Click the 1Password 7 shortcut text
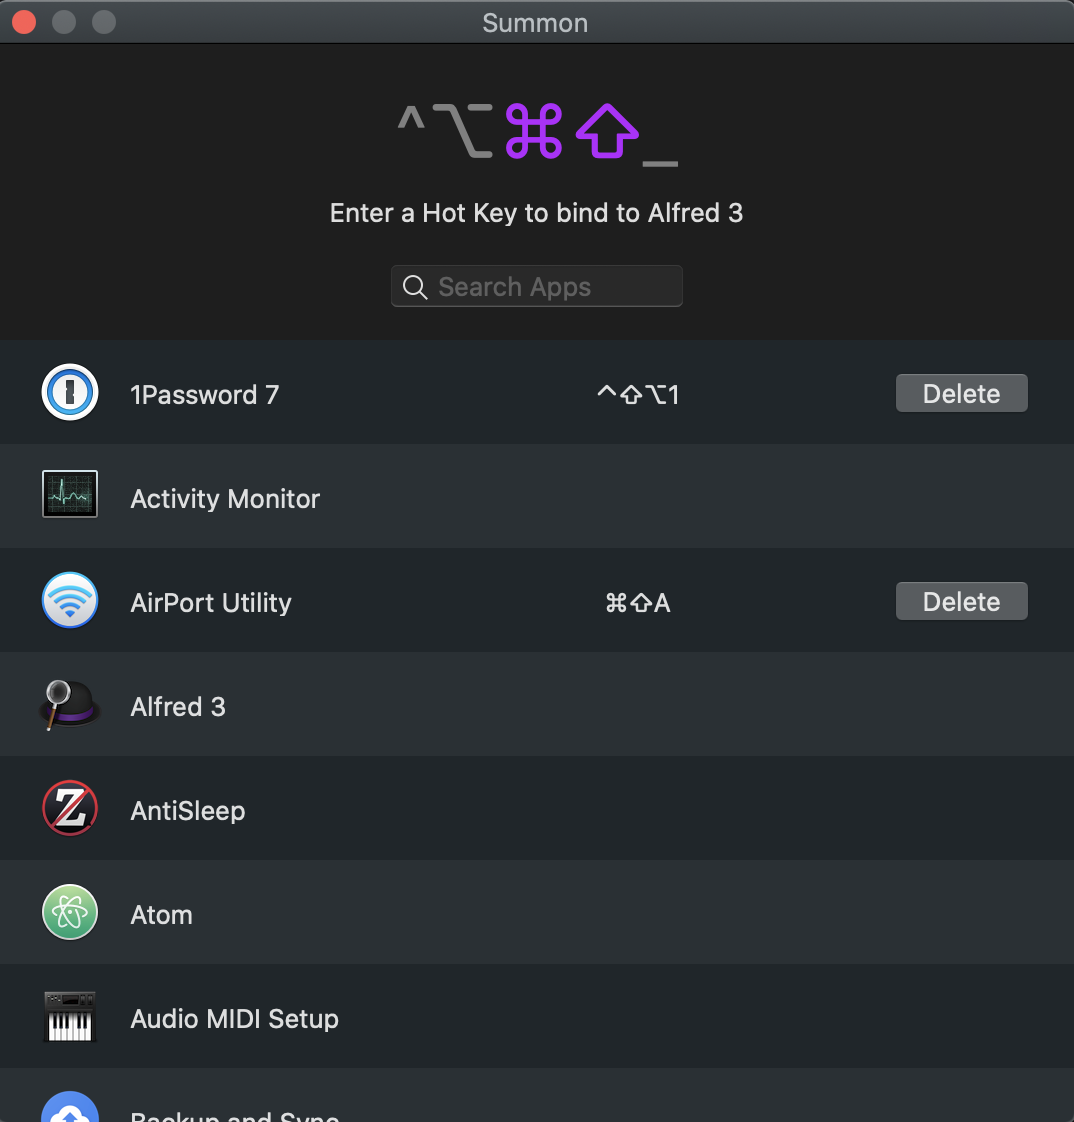 tap(638, 394)
